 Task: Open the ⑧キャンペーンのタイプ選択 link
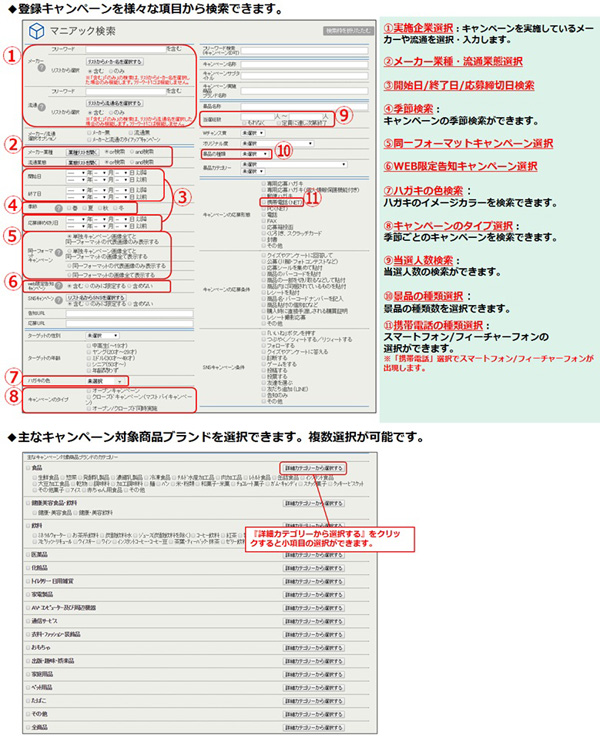point(448,225)
